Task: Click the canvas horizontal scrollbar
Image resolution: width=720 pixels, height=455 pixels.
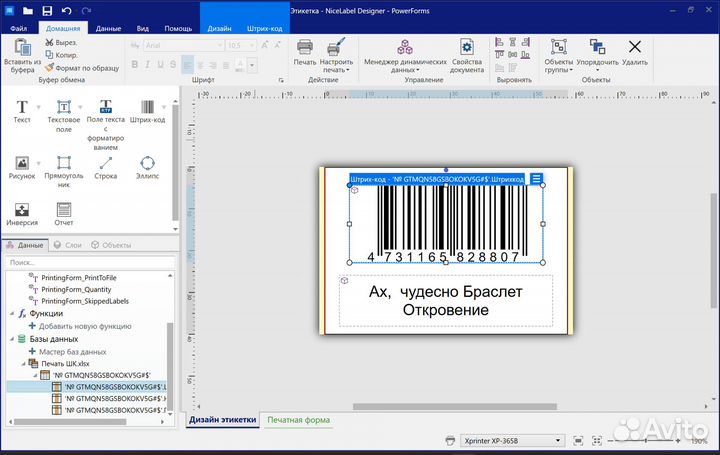Action: pos(455,407)
